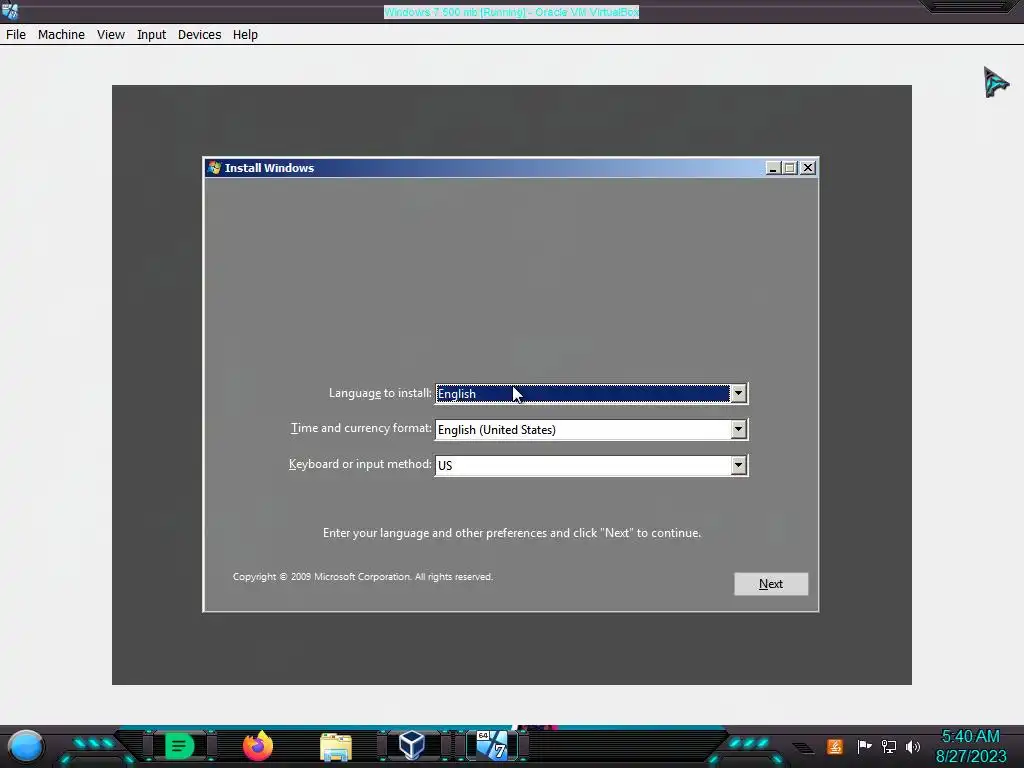Maximize the Install Windows dialog
Screen dimensions: 1024x768
790,168
